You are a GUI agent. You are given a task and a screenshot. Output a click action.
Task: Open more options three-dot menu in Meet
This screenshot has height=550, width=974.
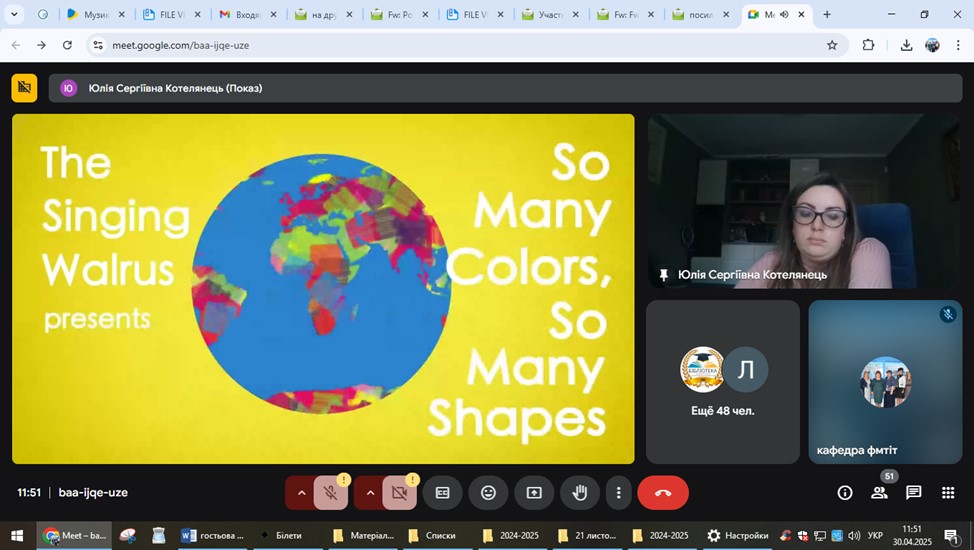618,493
